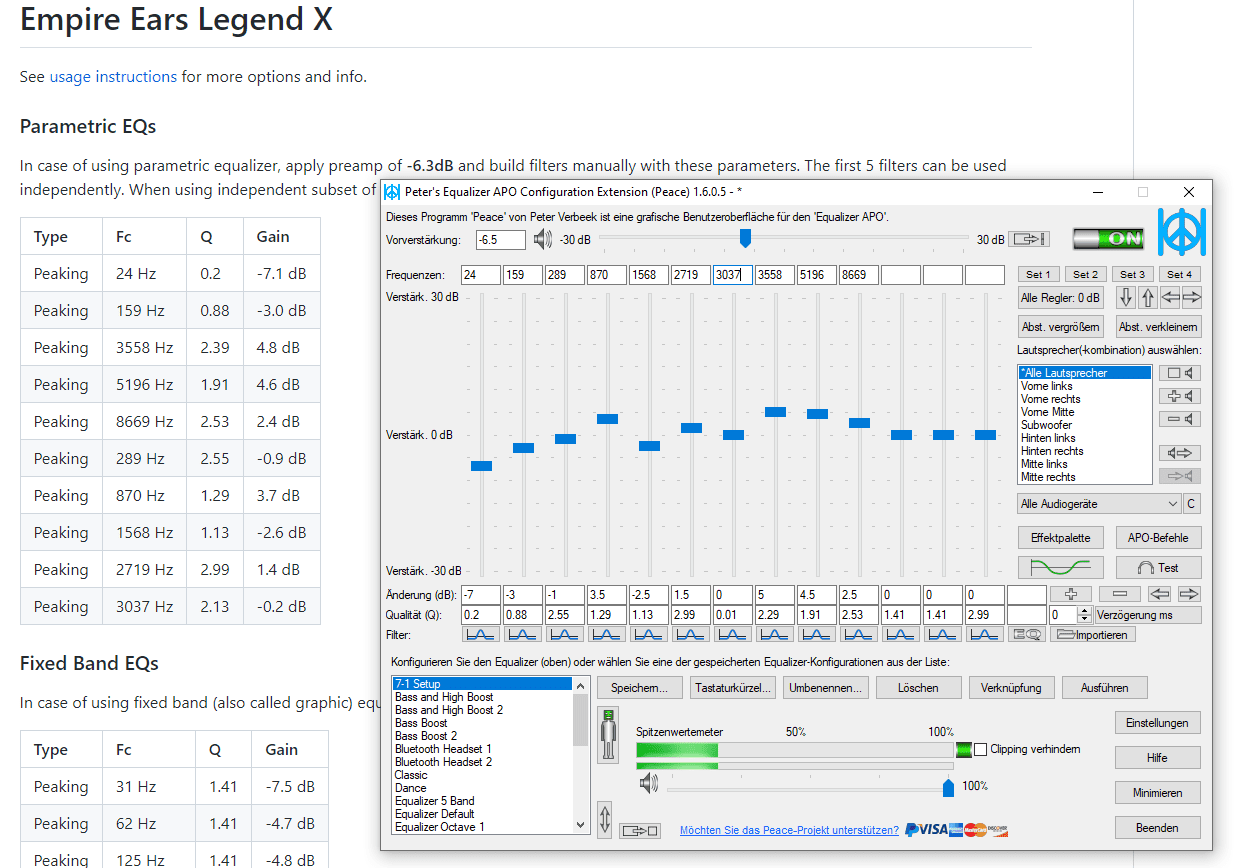Click filter type icon under 24 Hz band
Screen dimensions: 1252x868
pyautogui.click(x=481, y=634)
